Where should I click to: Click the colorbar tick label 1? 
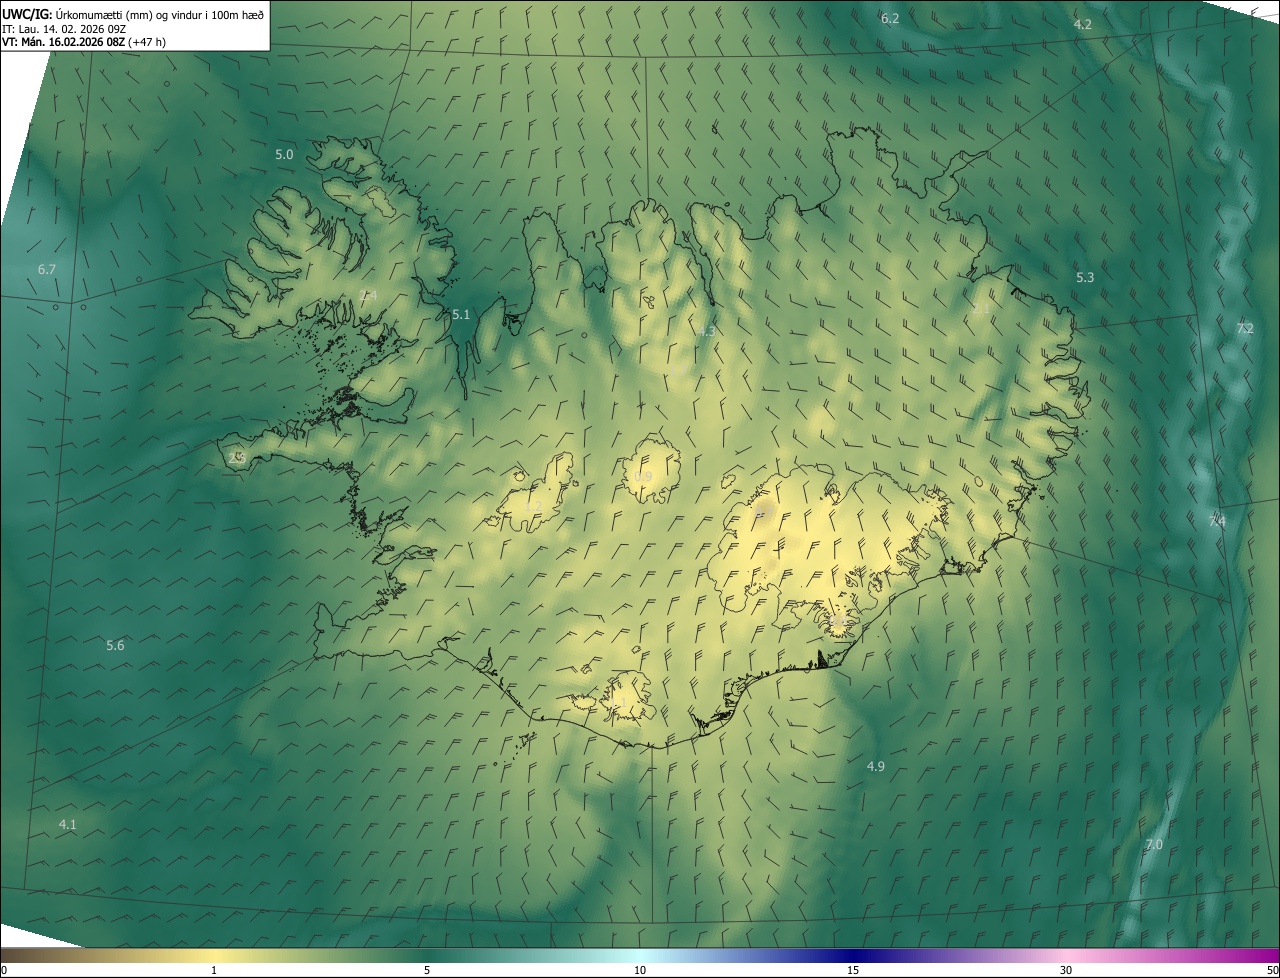point(214,970)
